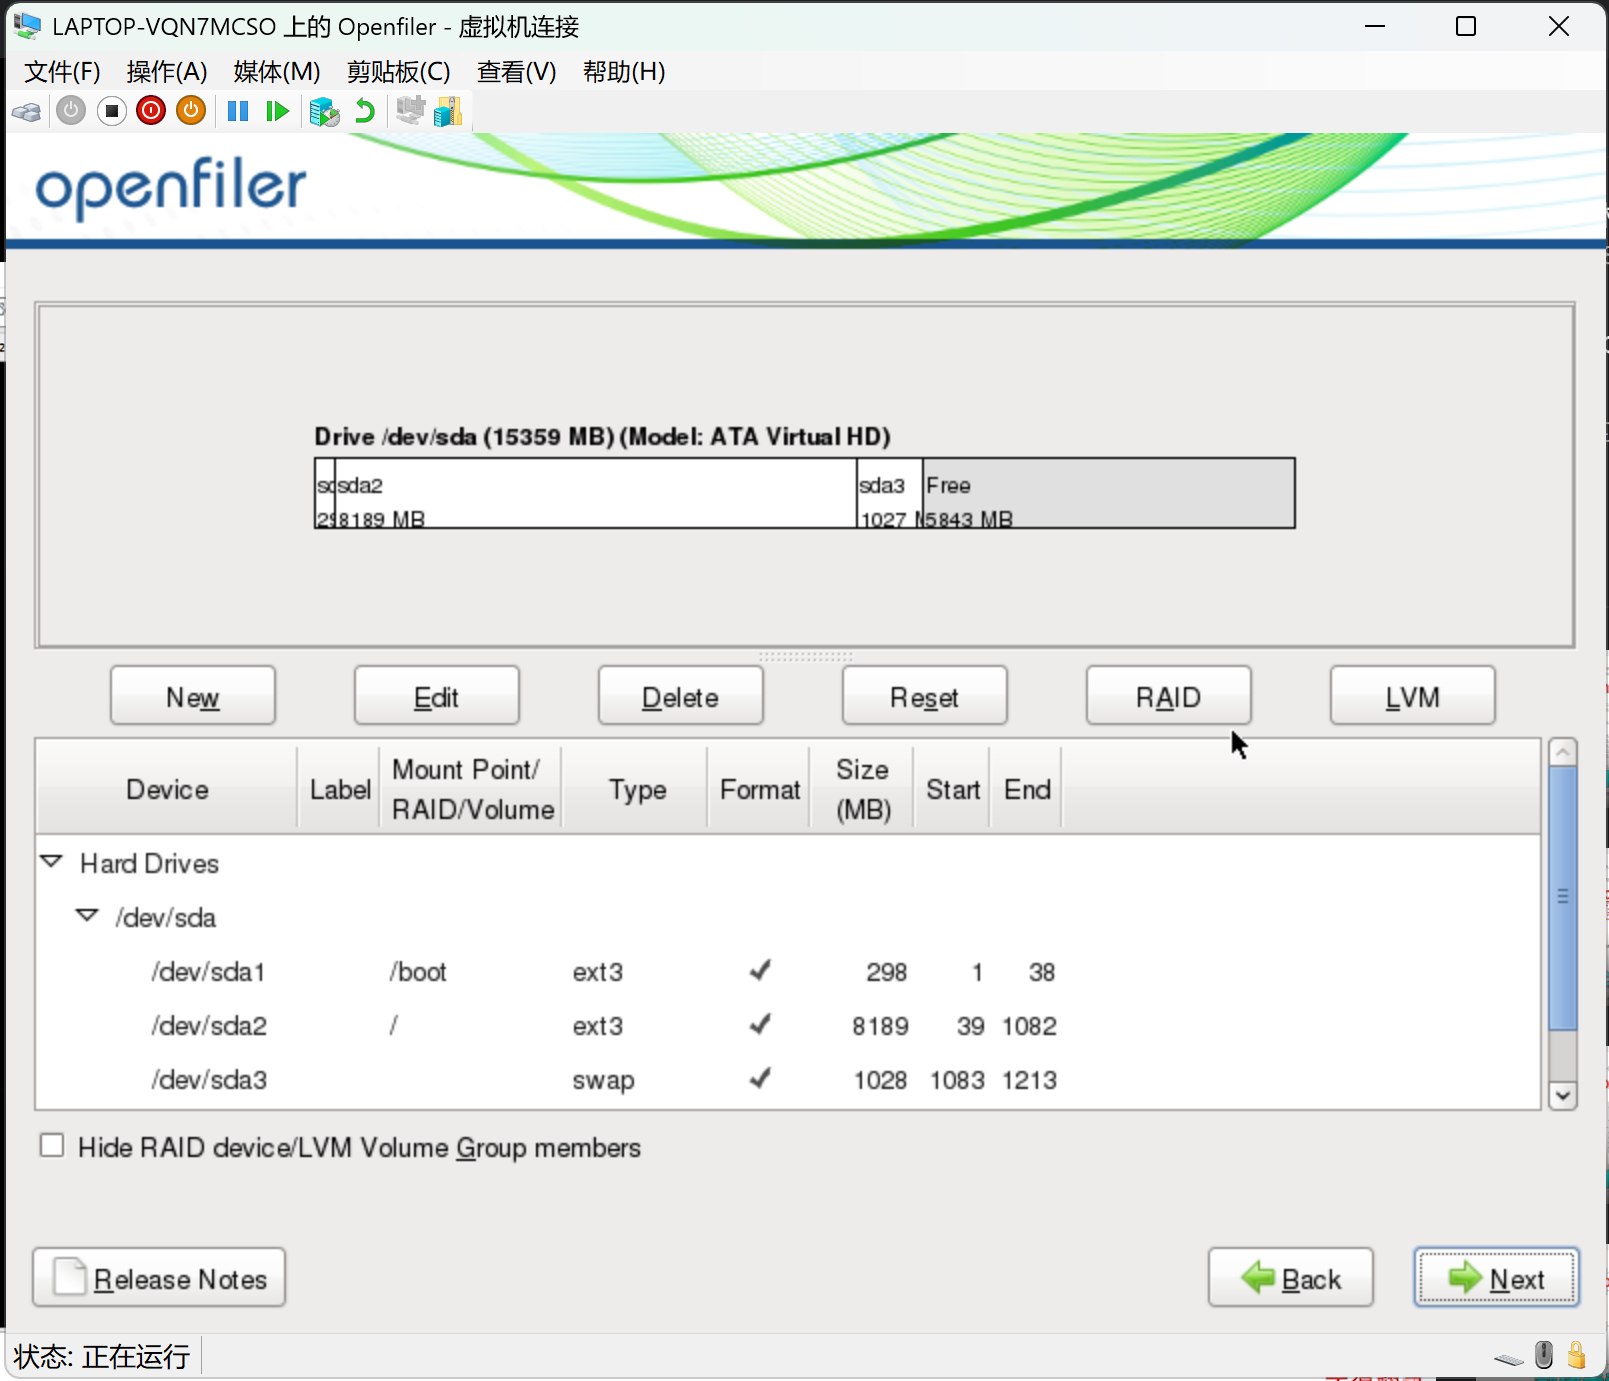Click the Delete partition button
1609x1381 pixels.
681,696
